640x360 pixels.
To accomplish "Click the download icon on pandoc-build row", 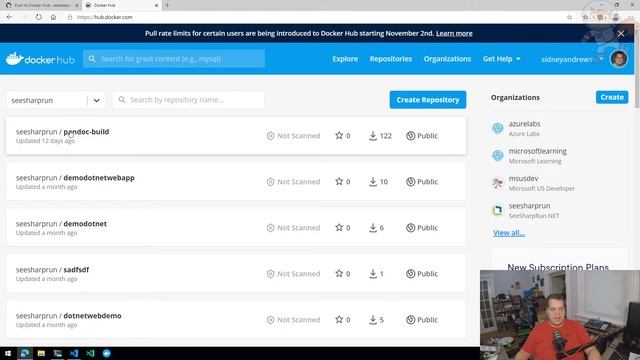I will coord(373,136).
